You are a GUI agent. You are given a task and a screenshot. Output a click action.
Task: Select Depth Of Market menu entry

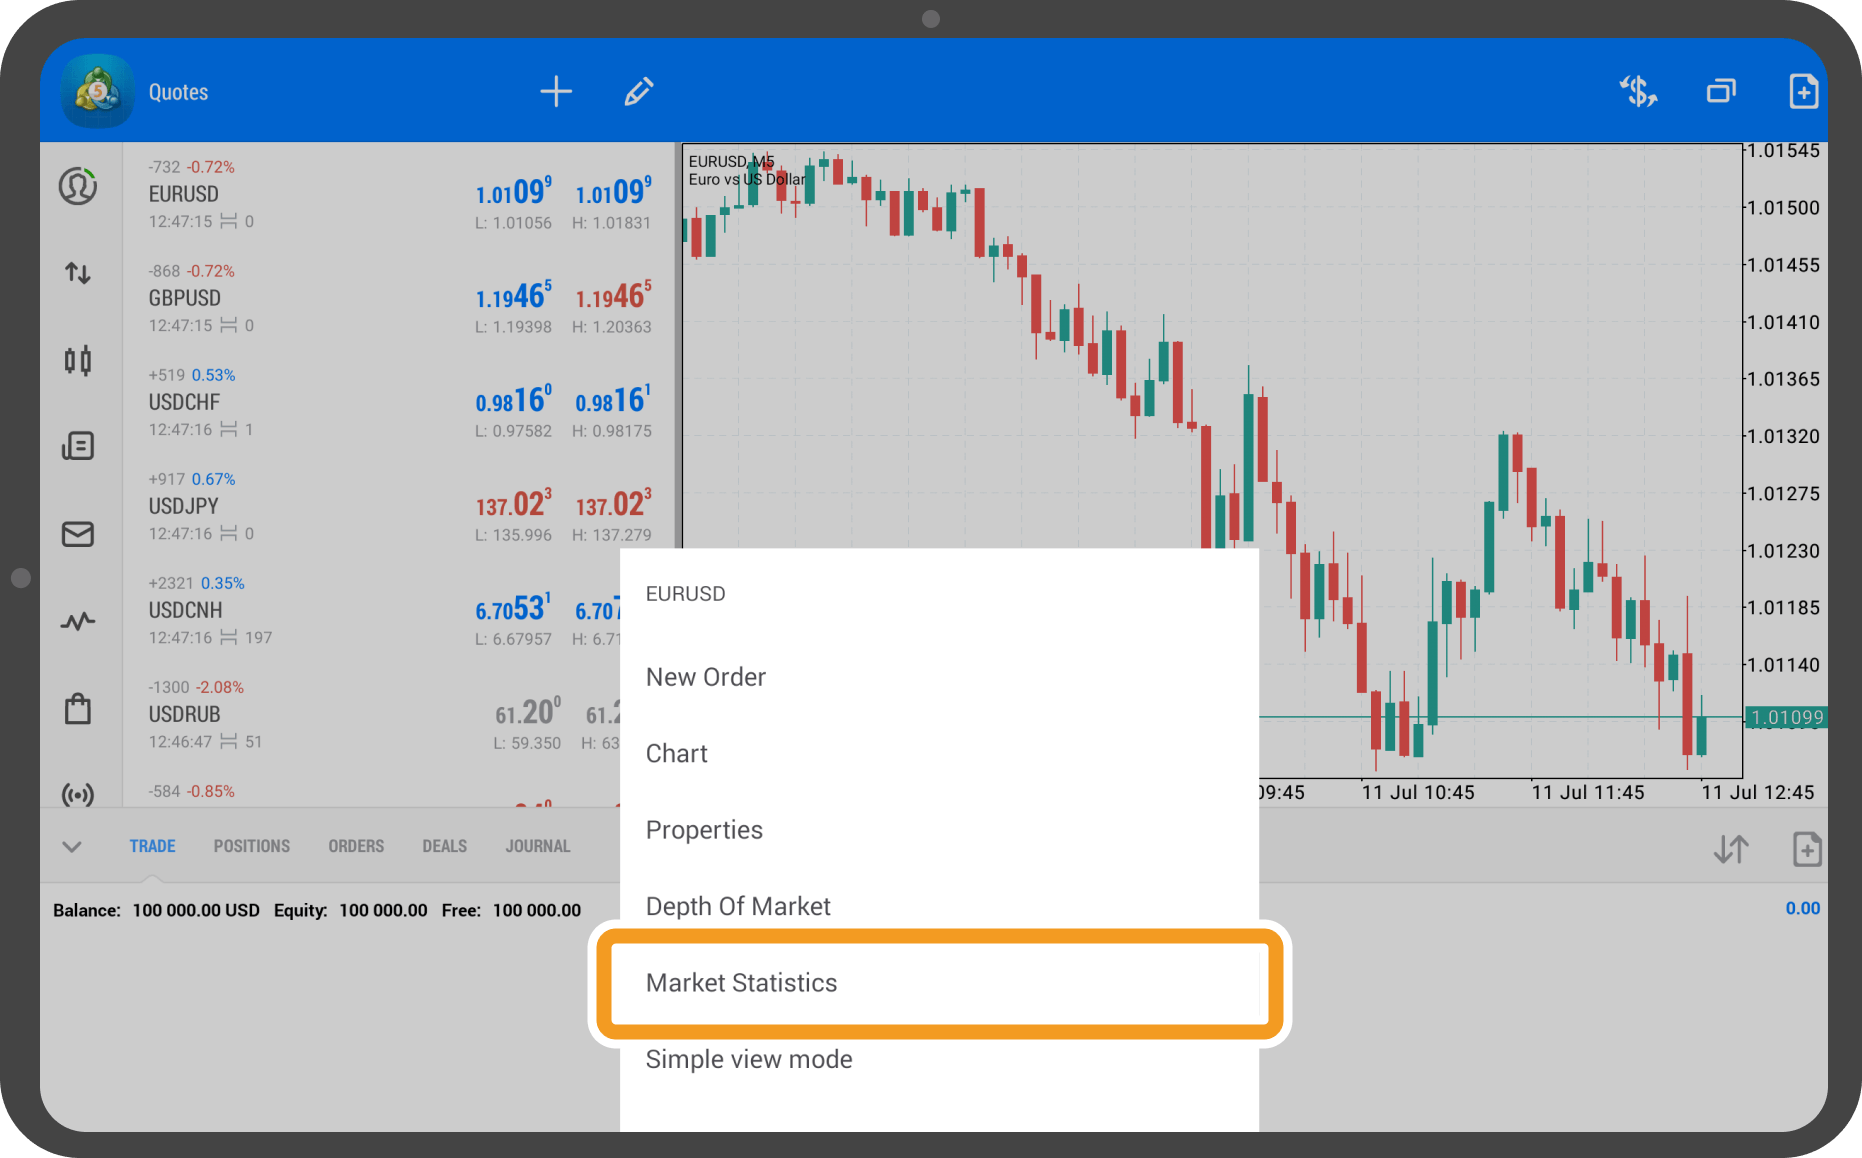coord(738,906)
